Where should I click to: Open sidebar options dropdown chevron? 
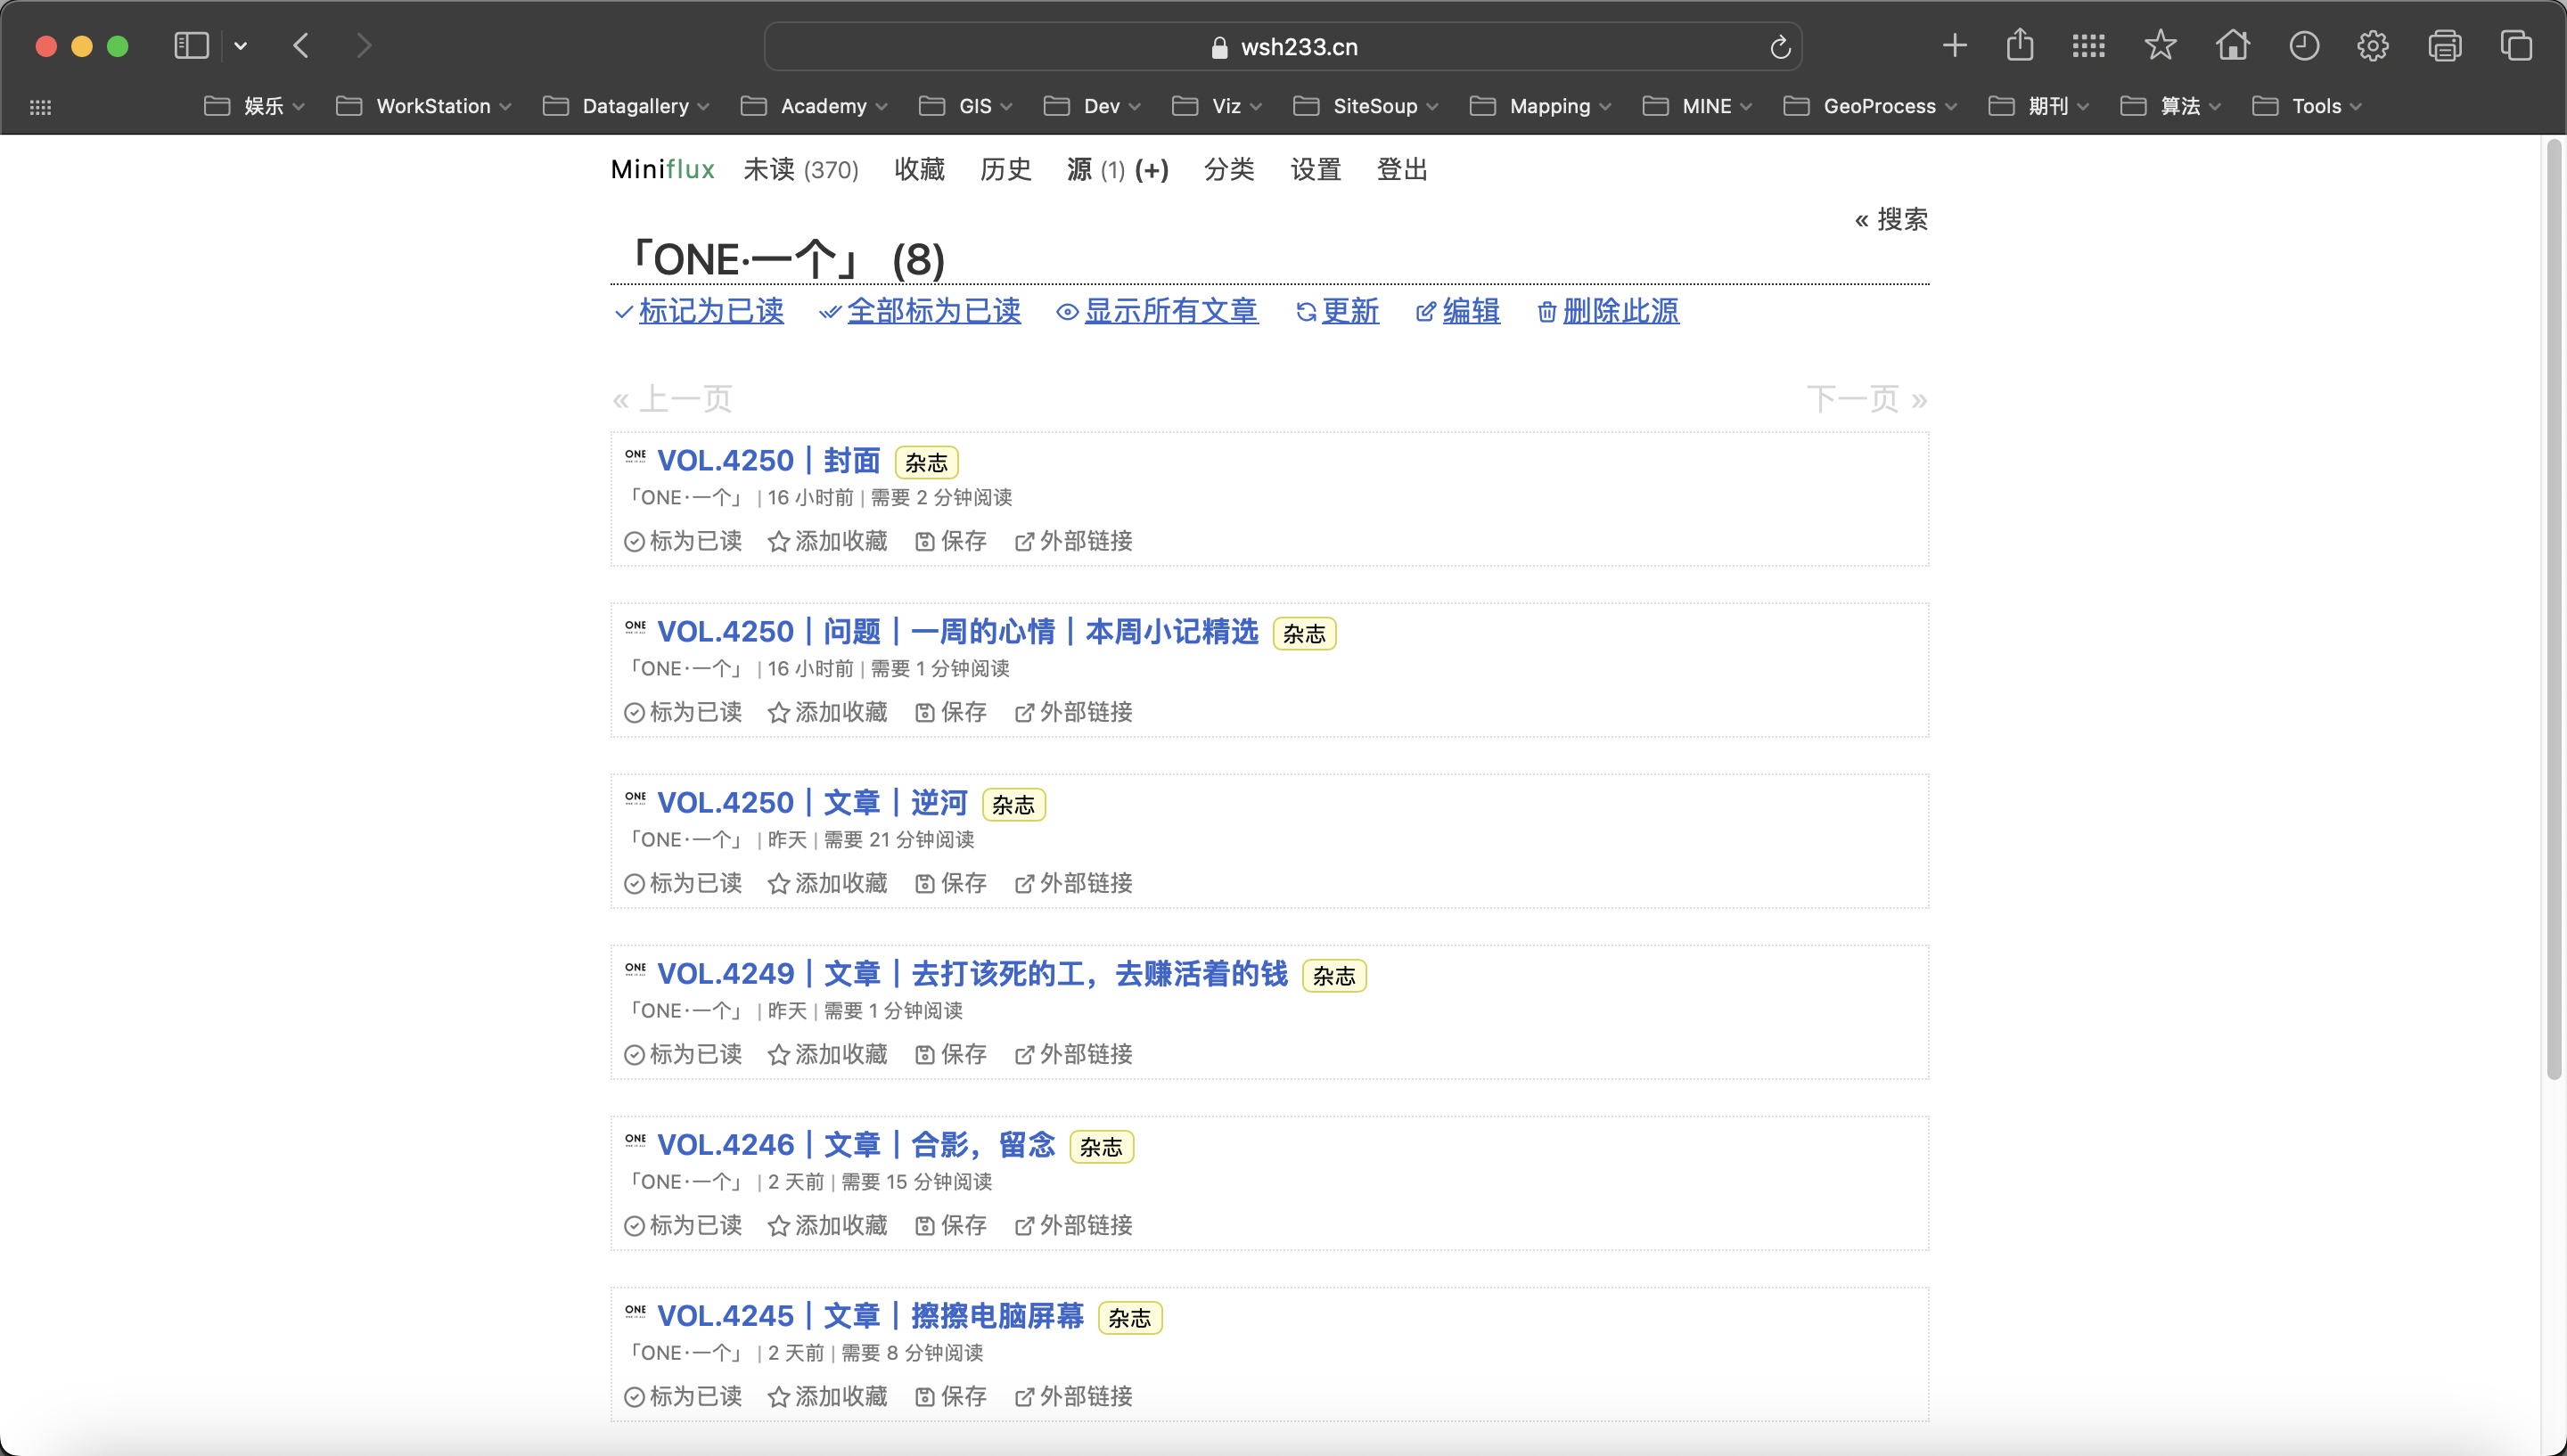[x=241, y=46]
